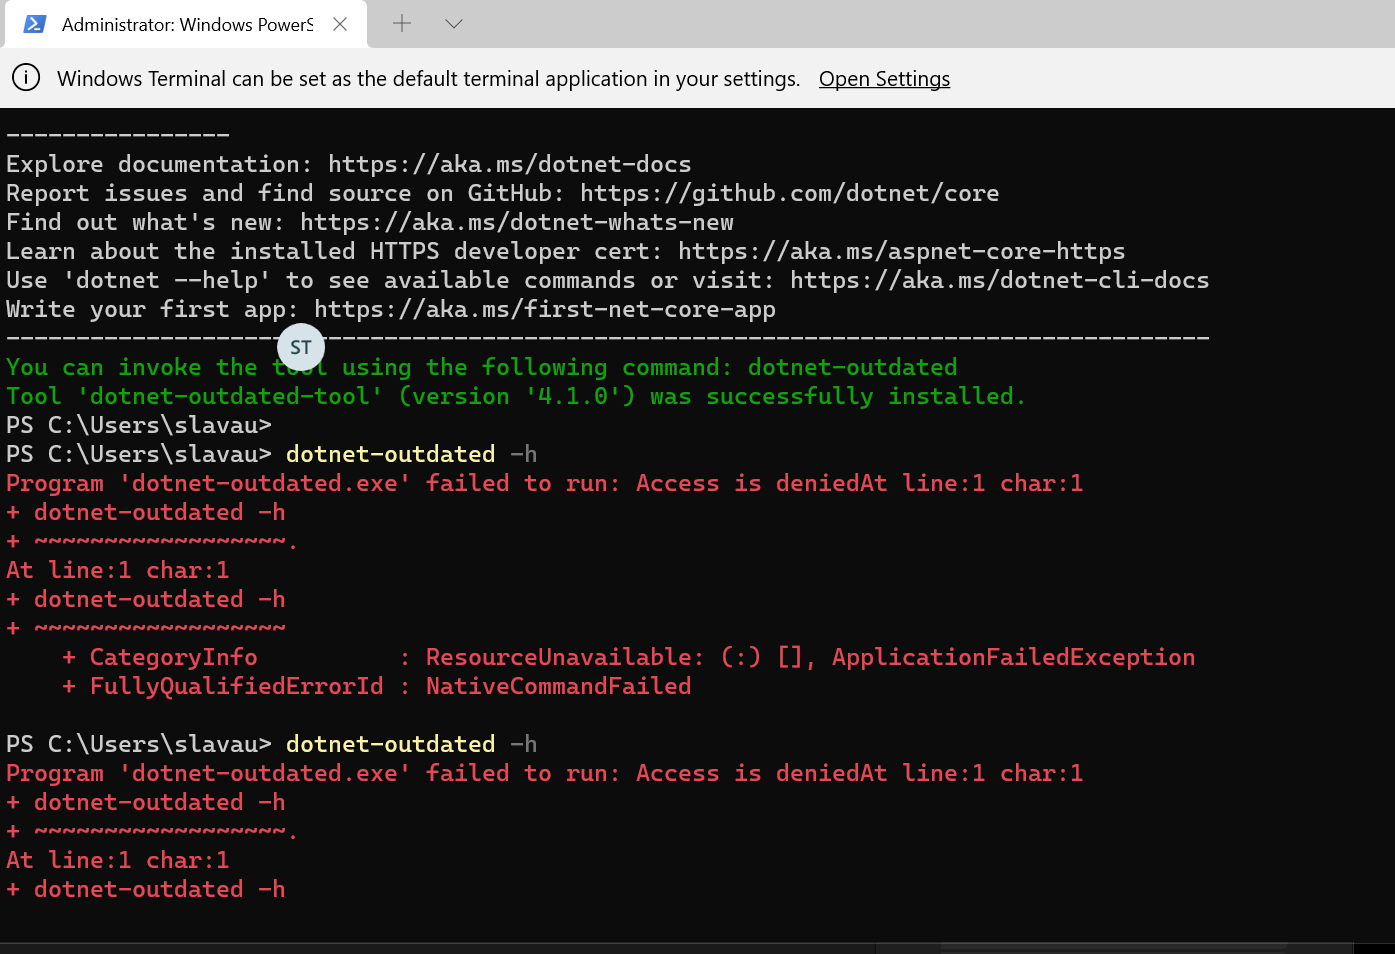Click "CategoryInfo" label in the error output
This screenshot has height=954, width=1395.
pos(174,657)
